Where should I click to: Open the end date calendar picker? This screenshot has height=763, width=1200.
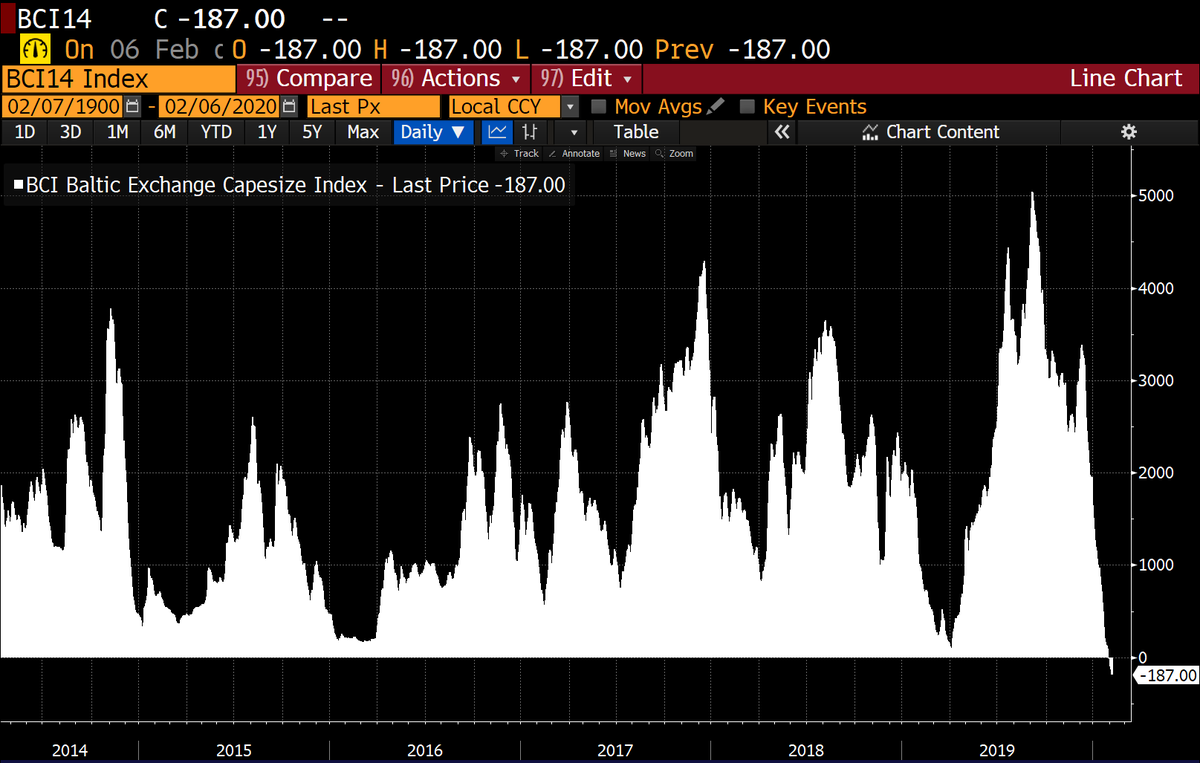click(x=290, y=106)
